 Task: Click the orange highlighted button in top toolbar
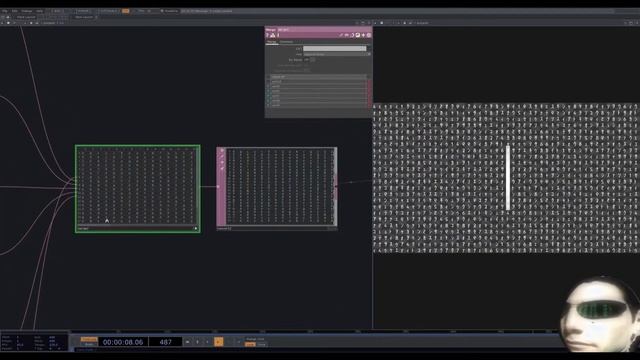coord(125,11)
